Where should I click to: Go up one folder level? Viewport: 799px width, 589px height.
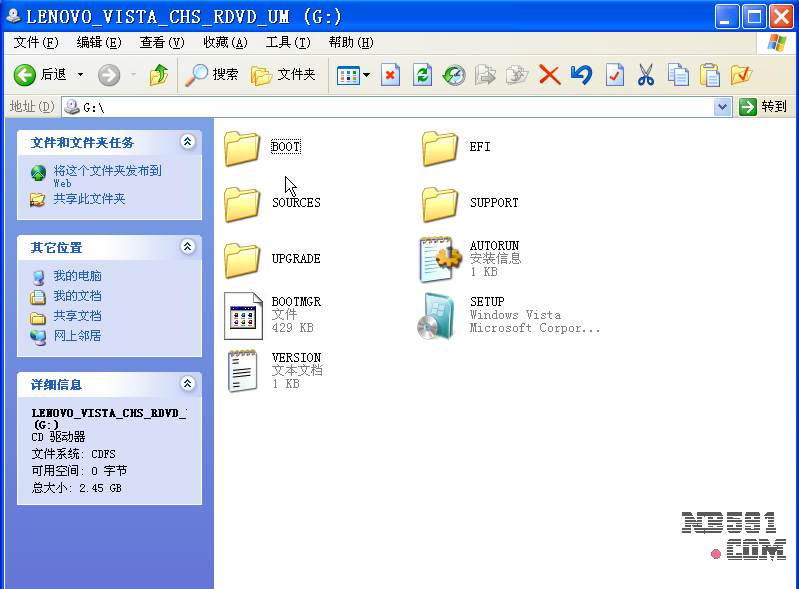159,75
